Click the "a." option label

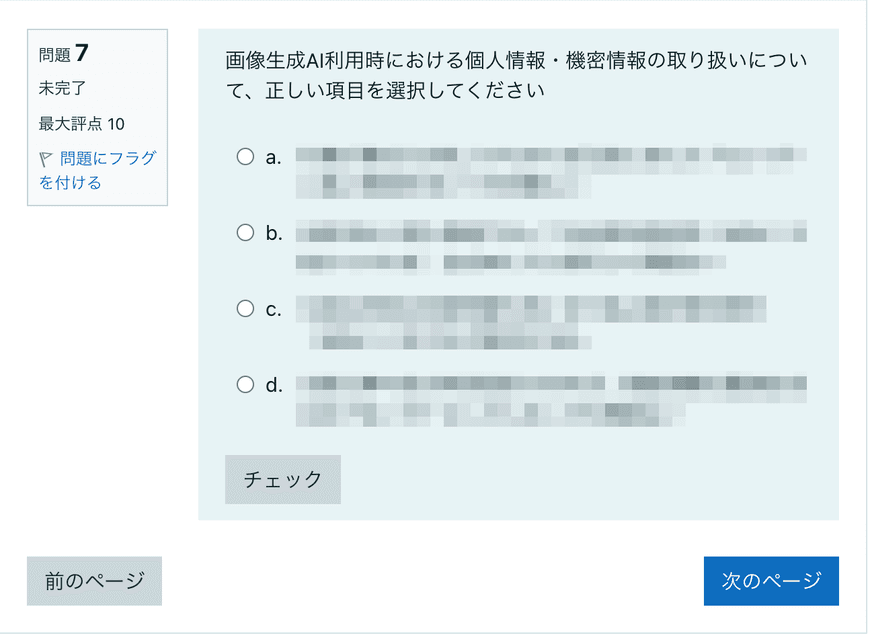pos(274,158)
